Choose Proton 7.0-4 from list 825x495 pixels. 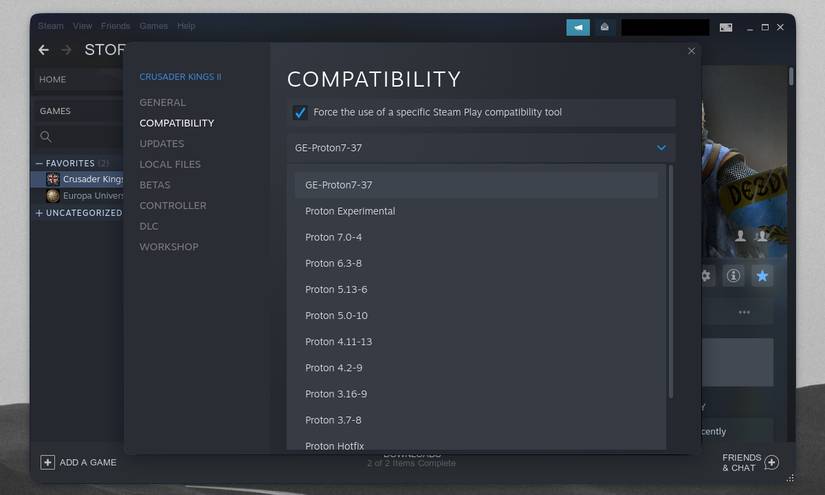pos(476,237)
